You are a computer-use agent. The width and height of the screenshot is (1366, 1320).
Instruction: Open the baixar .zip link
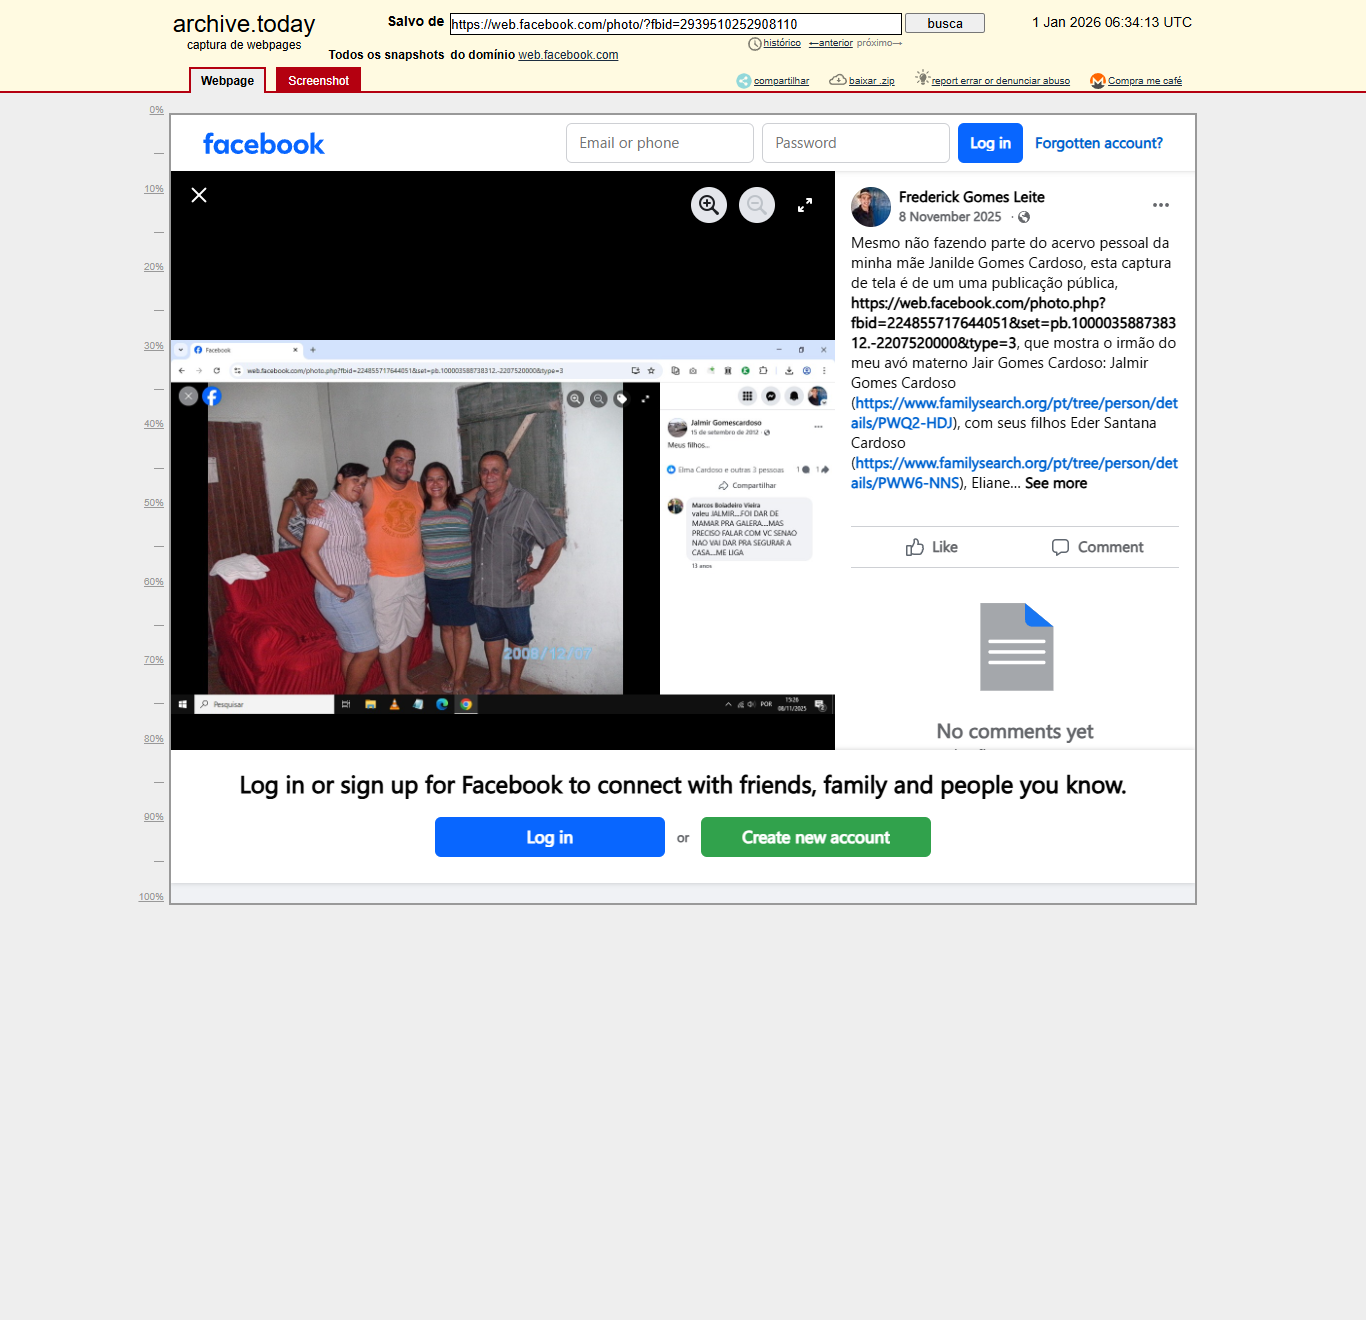coord(872,81)
